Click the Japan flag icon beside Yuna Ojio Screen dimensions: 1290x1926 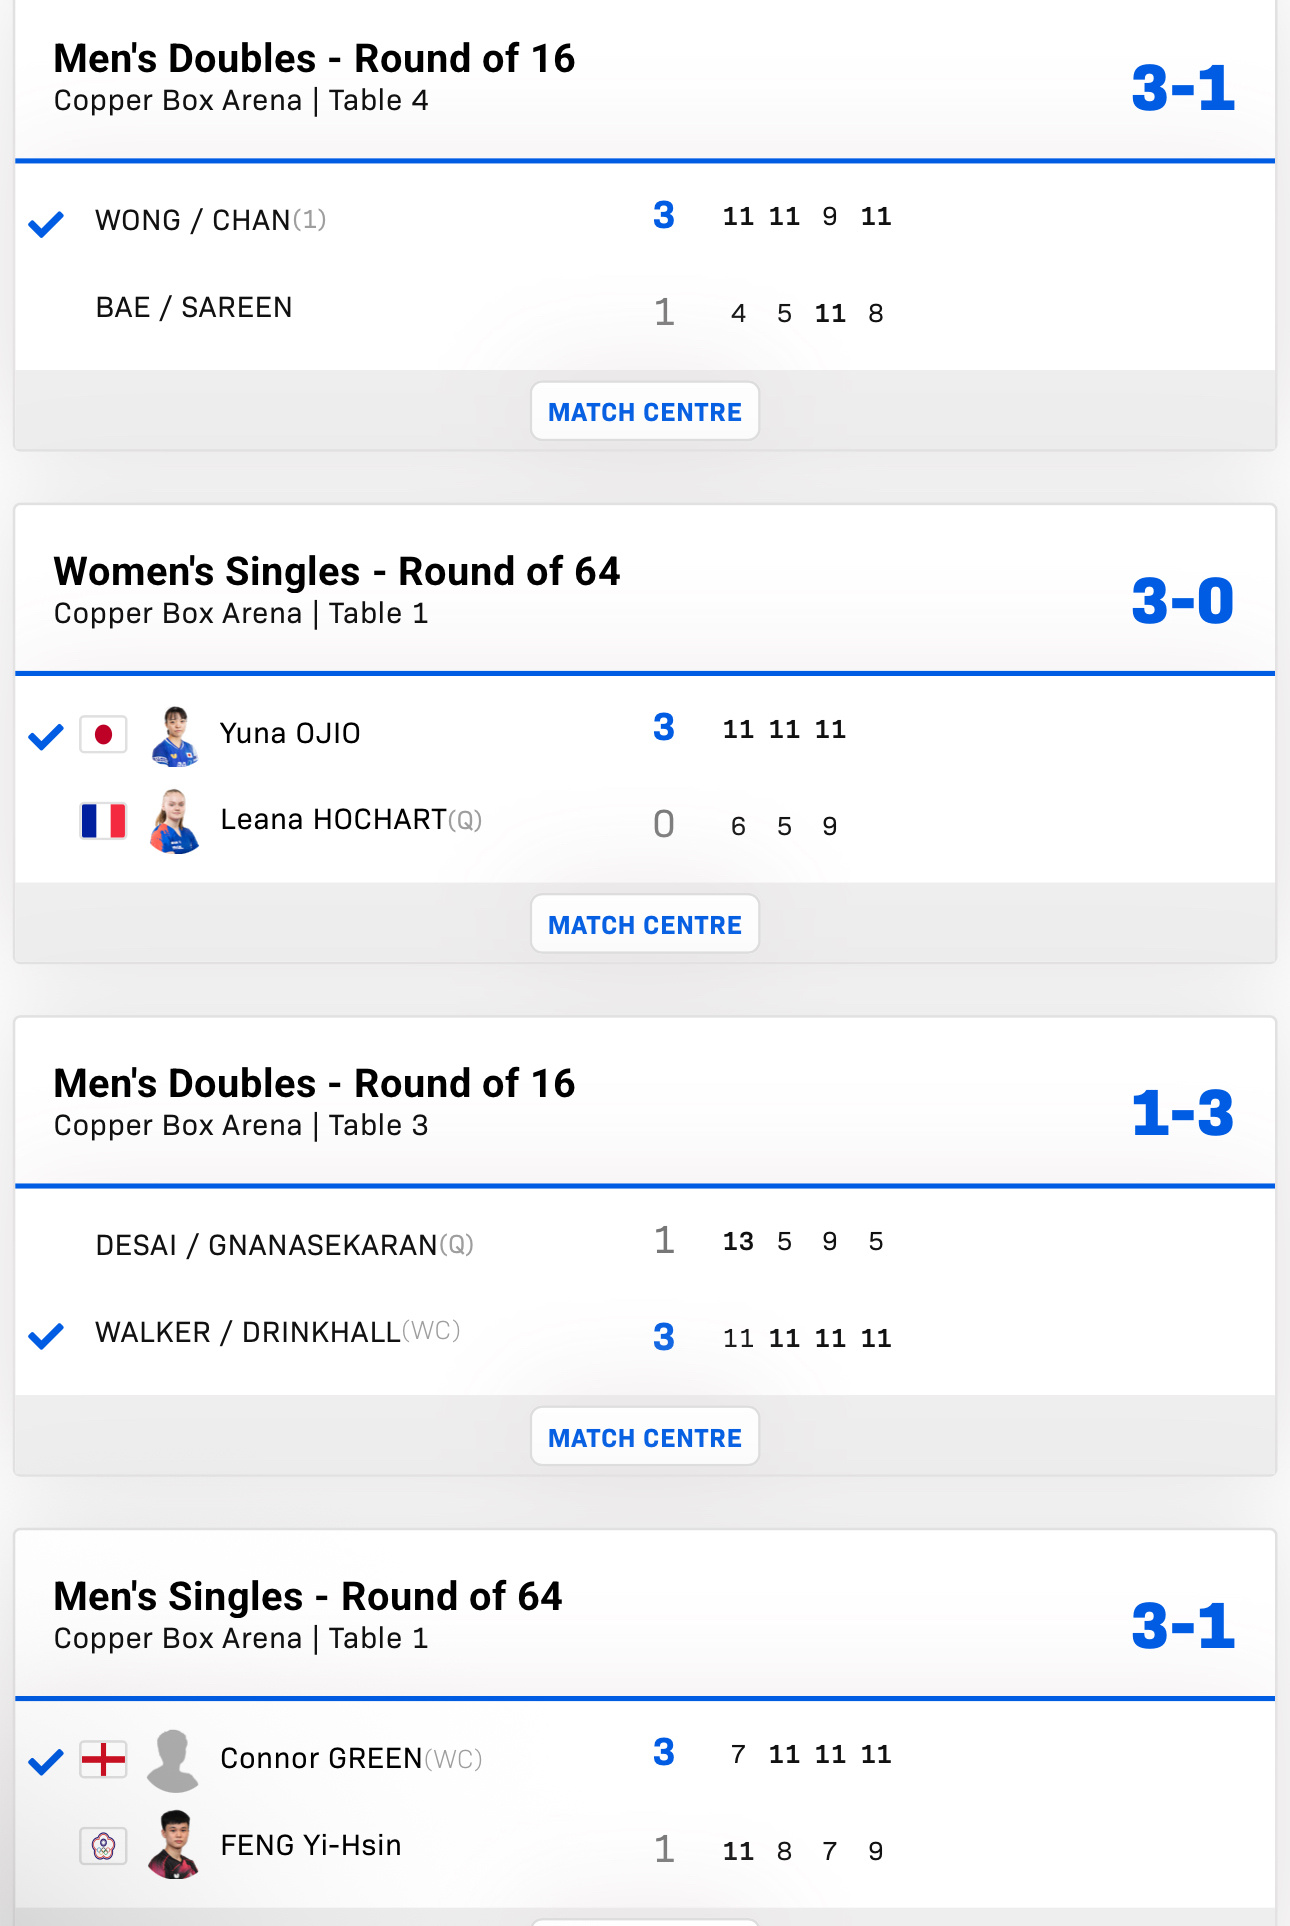pyautogui.click(x=103, y=735)
